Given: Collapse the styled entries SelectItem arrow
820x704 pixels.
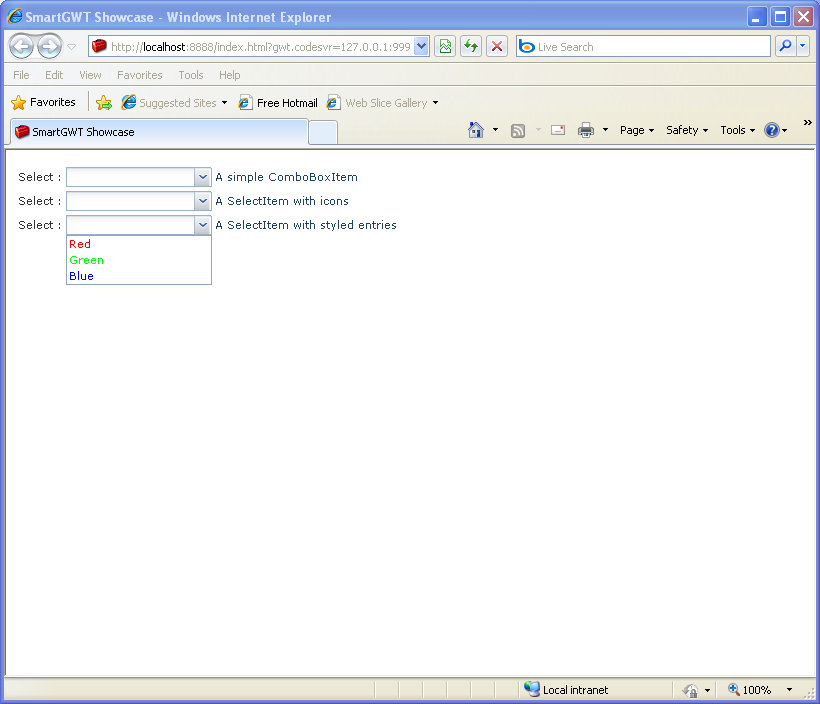Looking at the screenshot, I should tap(202, 225).
